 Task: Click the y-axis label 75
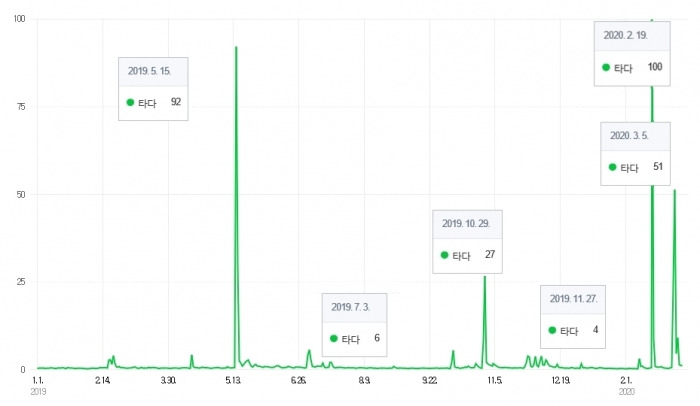tap(21, 106)
